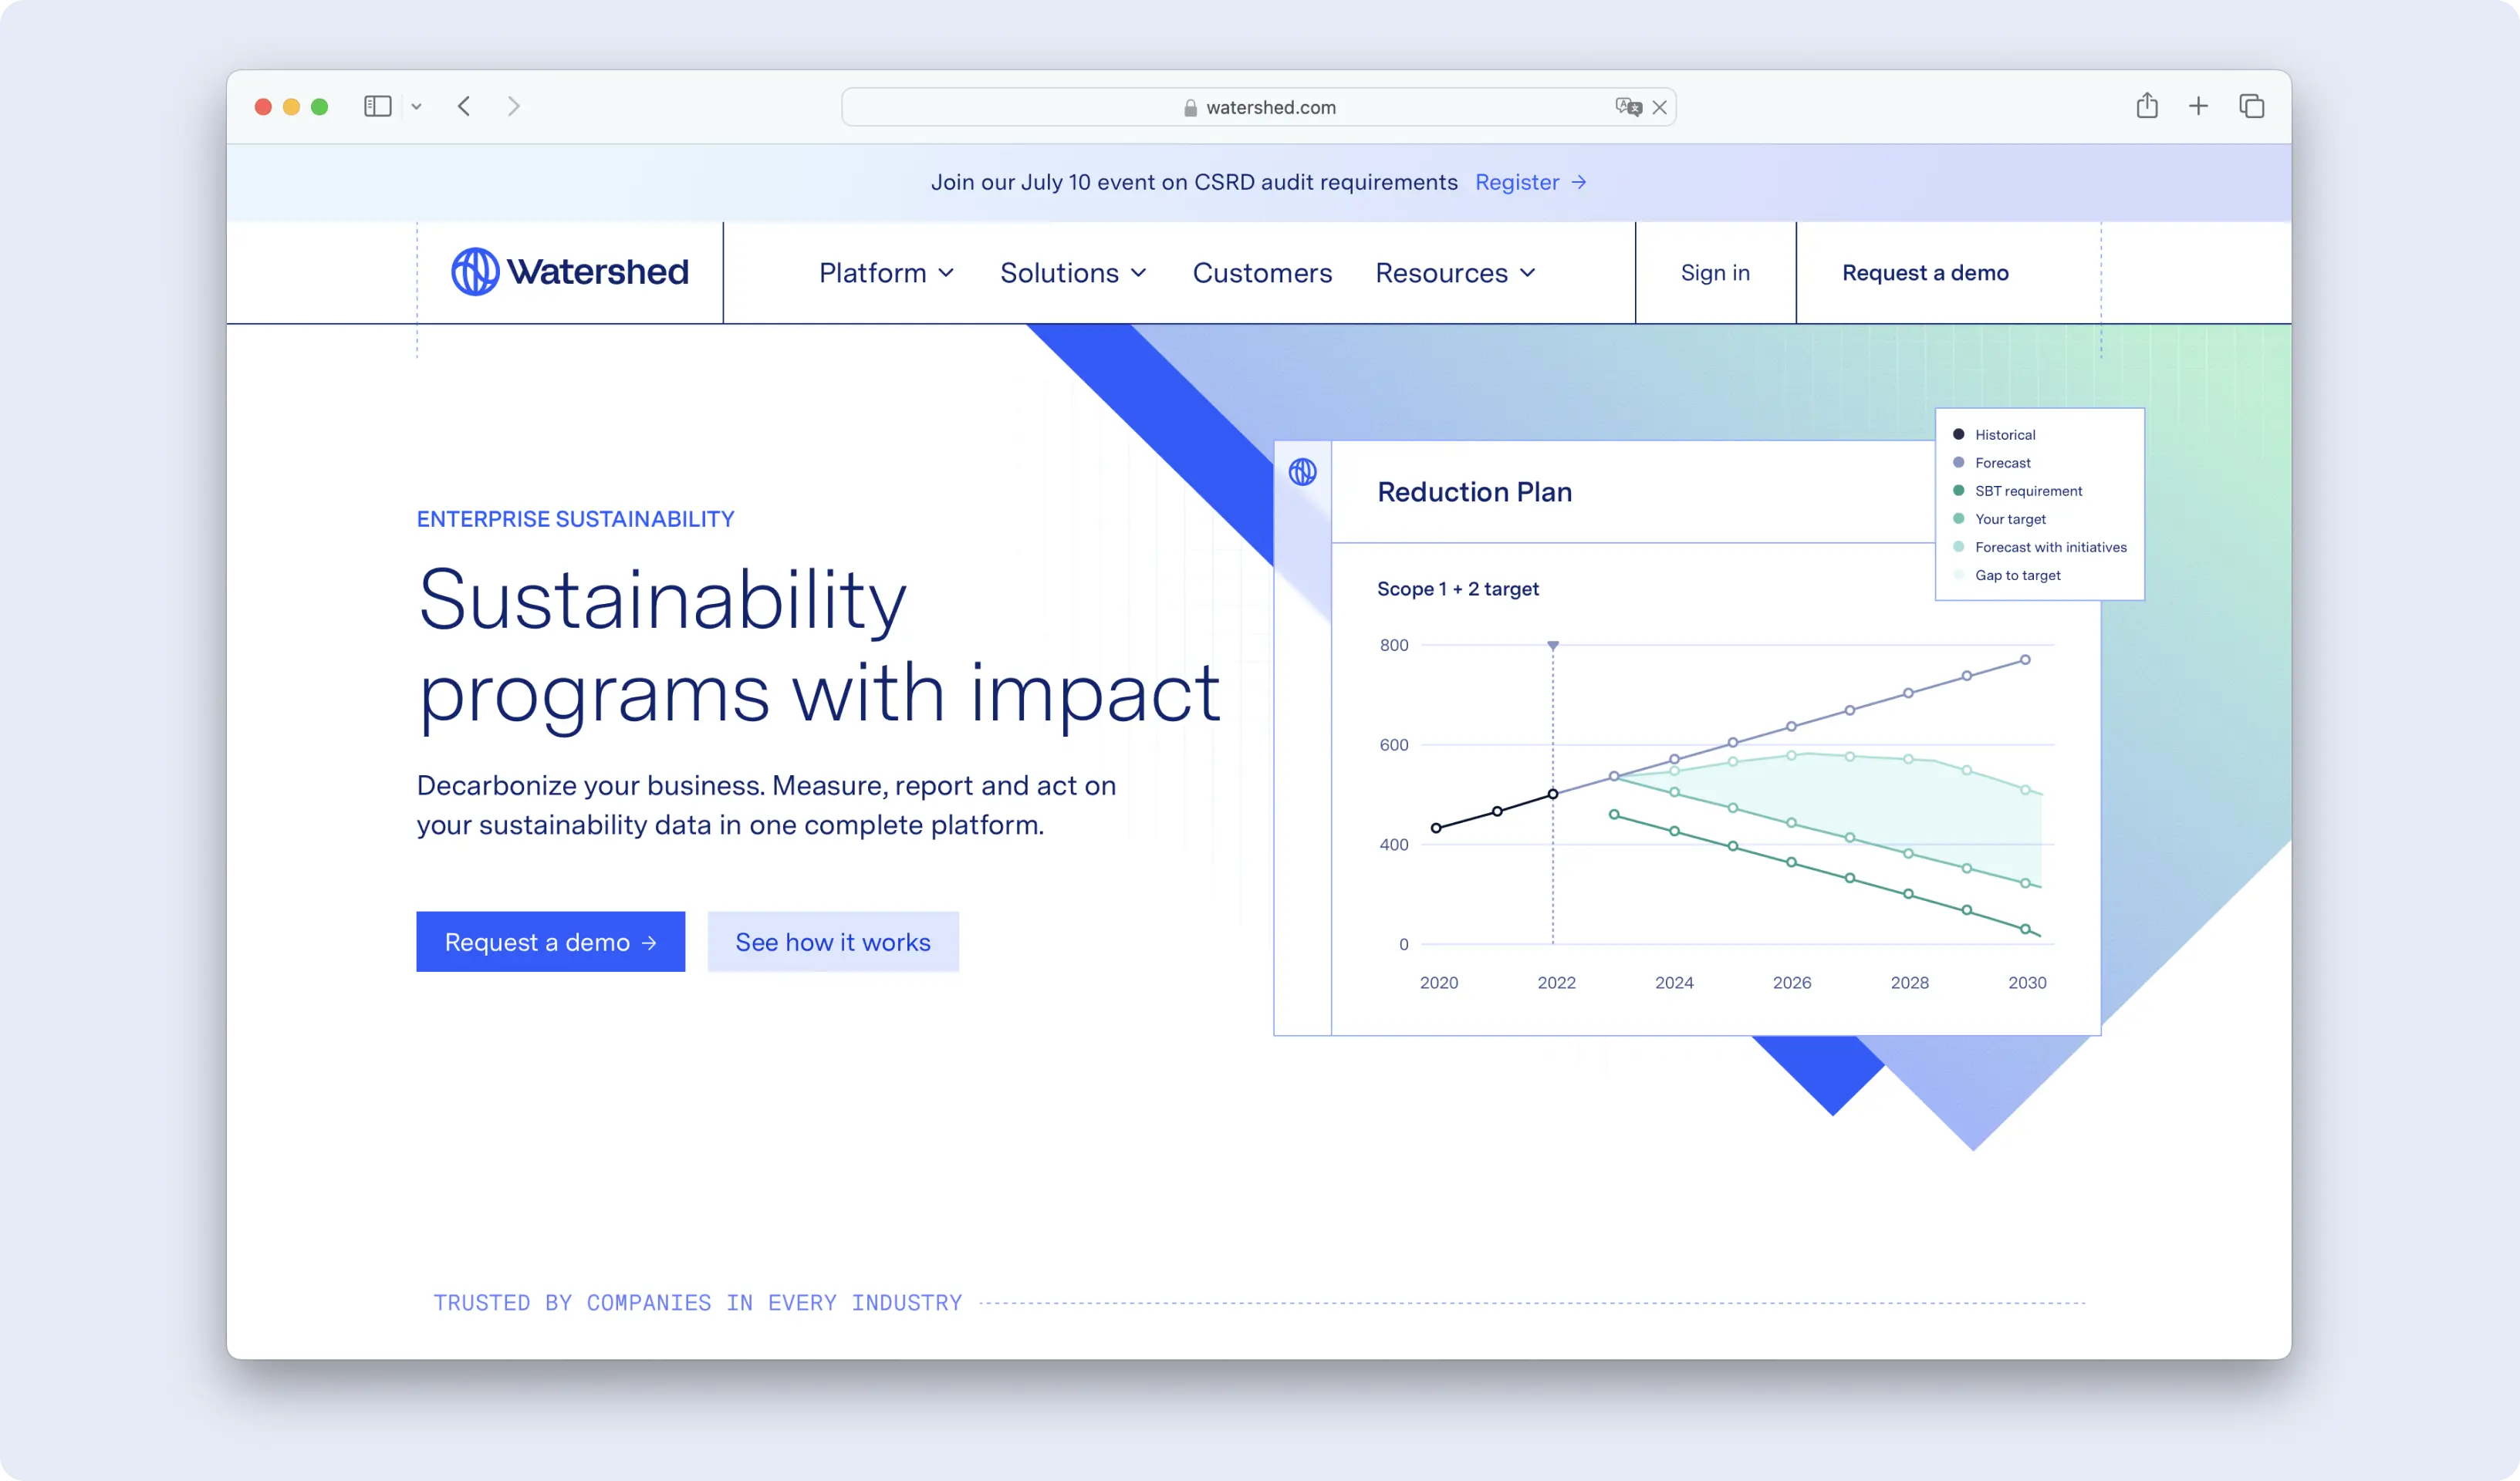Click the browser forward arrow
Screen dimensions: 2520x1481
tap(514, 106)
